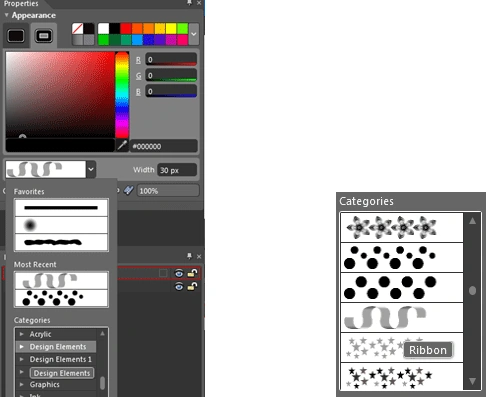Click inside the color picker gradient square
The height and width of the screenshot is (397, 486).
(x=60, y=95)
